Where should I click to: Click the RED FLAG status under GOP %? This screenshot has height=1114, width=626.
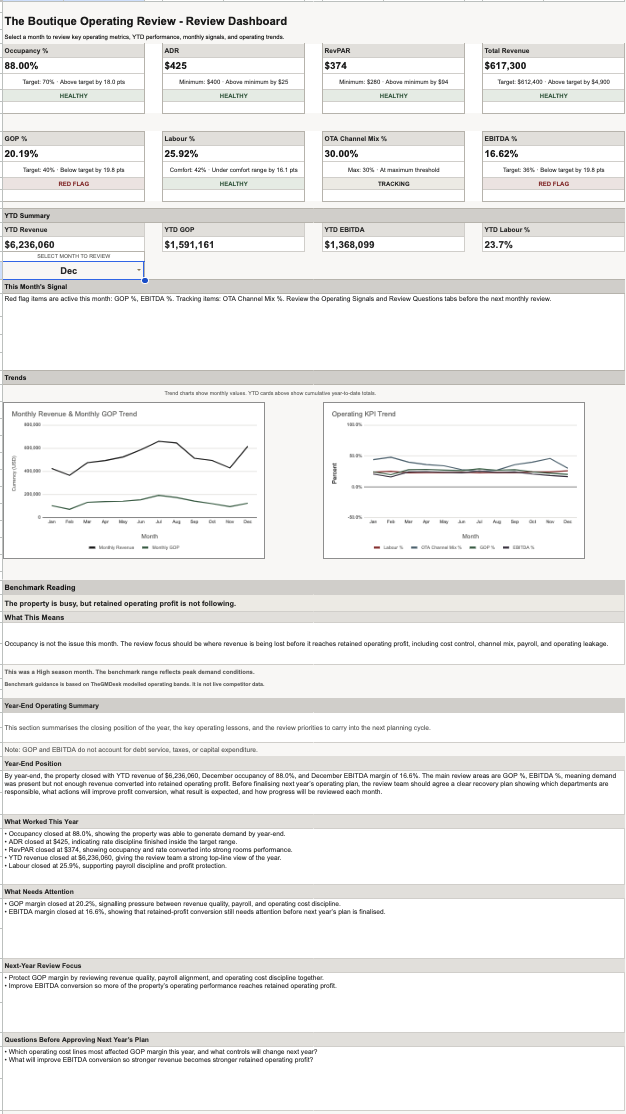pos(74,183)
